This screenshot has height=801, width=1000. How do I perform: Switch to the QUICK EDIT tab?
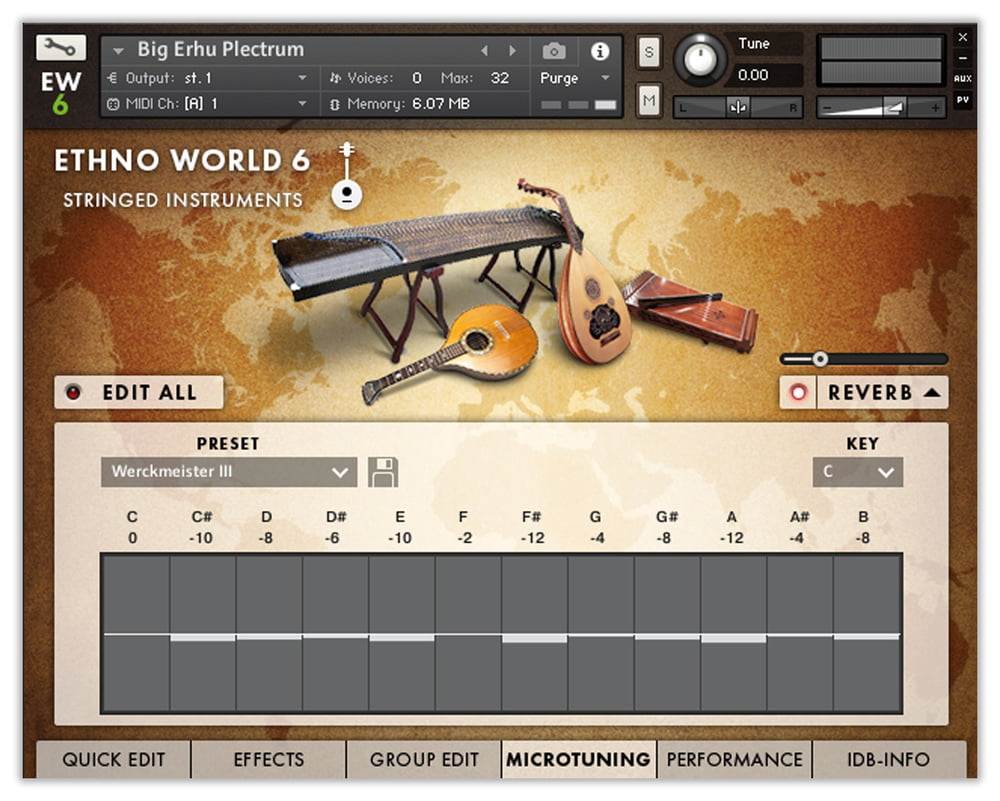click(114, 760)
